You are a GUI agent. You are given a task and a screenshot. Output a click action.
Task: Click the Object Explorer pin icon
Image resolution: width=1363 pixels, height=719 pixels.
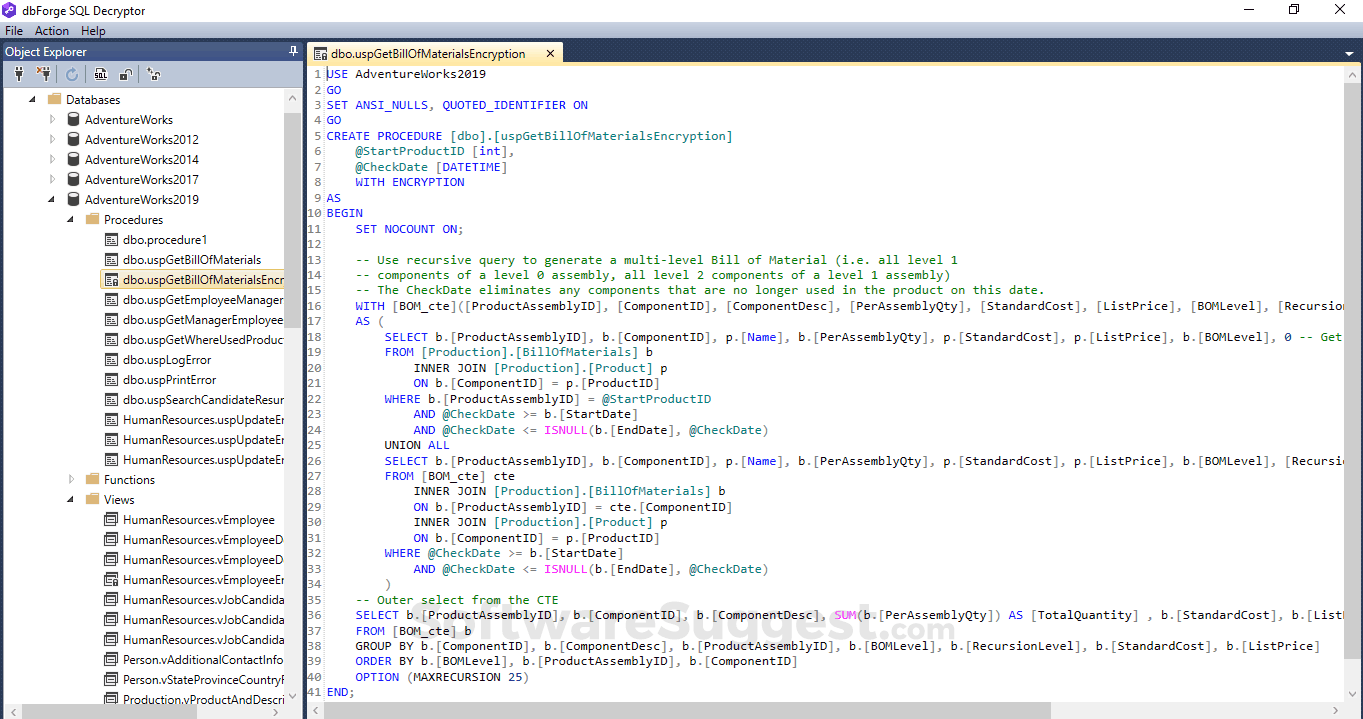(293, 51)
